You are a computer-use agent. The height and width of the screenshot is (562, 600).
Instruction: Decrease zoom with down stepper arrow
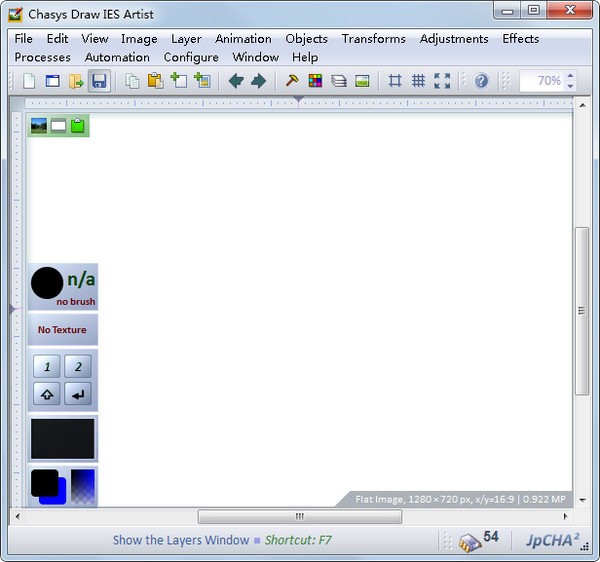pos(570,86)
